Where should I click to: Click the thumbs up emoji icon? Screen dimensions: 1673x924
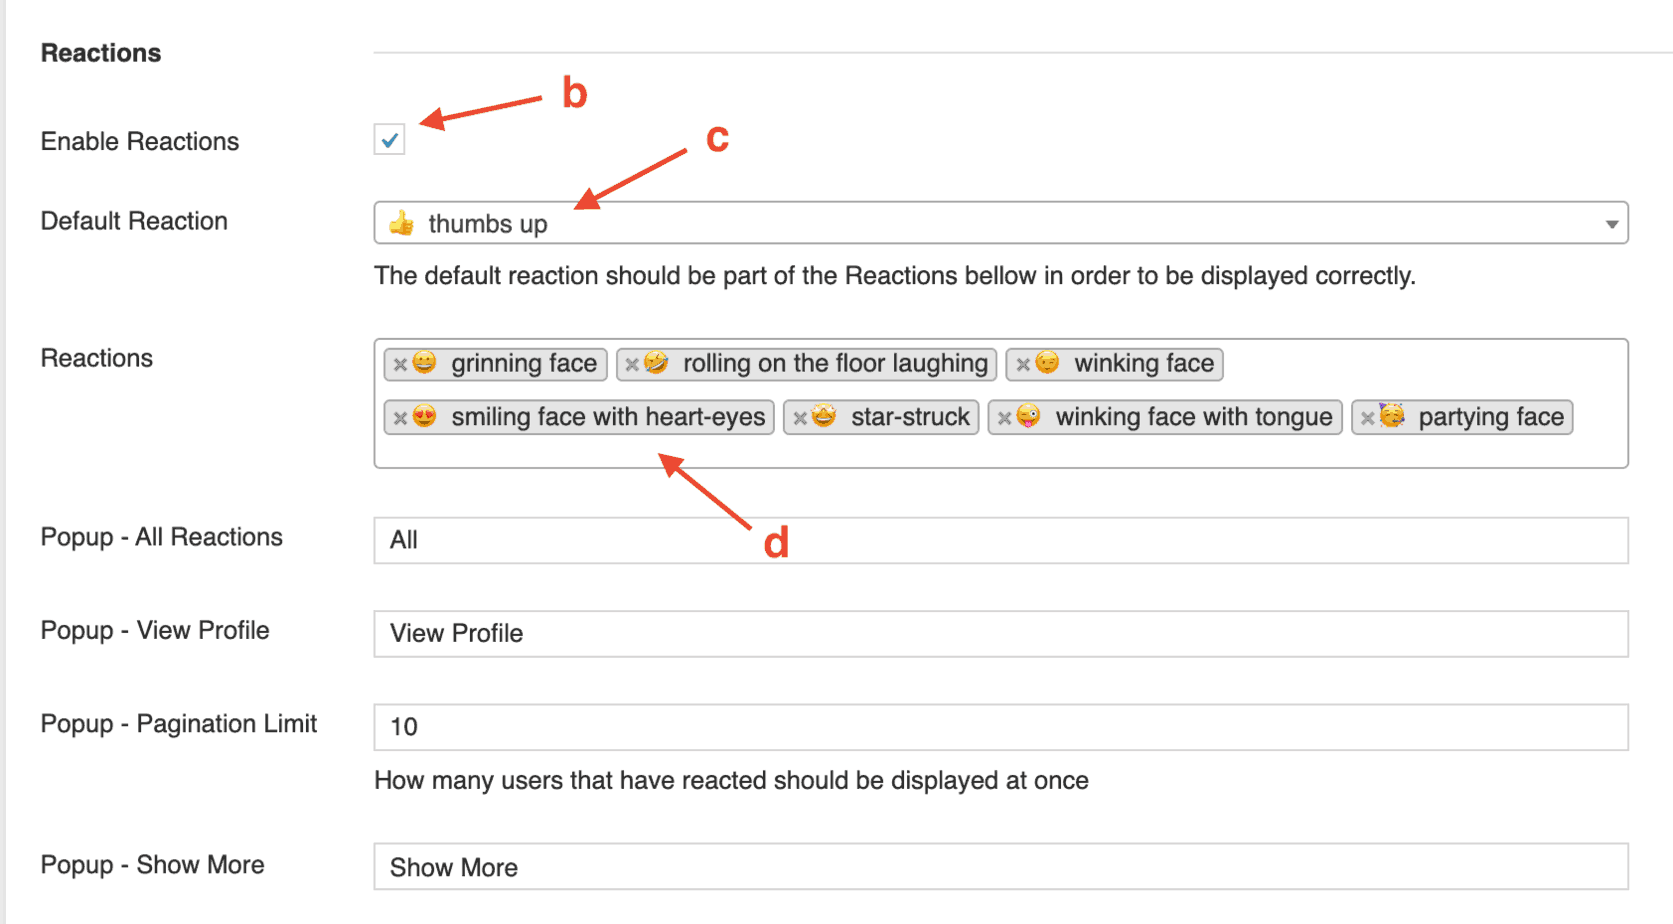pyautogui.click(x=402, y=223)
